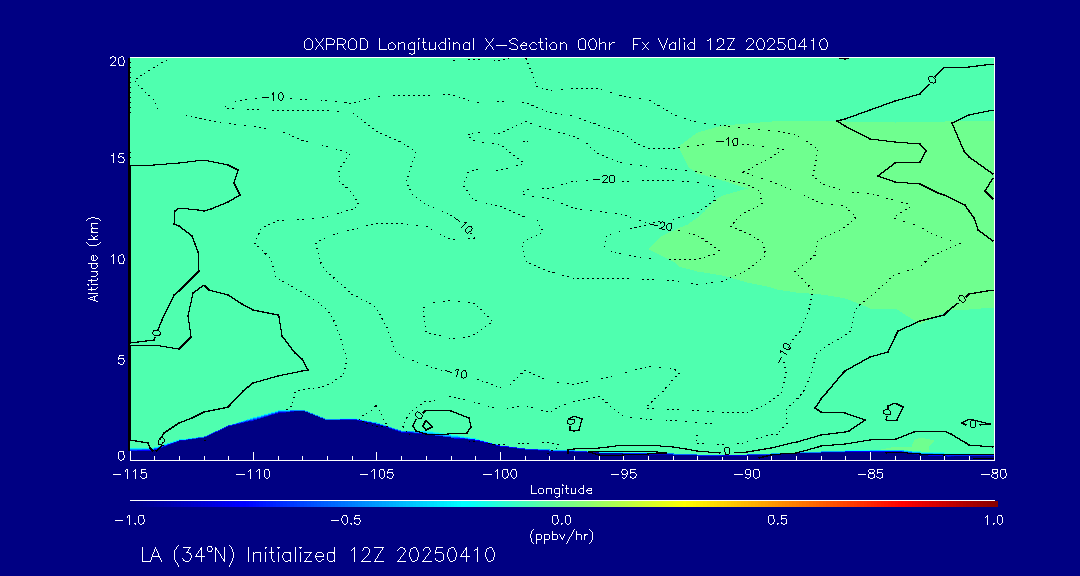1080x576 pixels.
Task: Click the "(ppbv/hr)" units label
Action: click(561, 535)
